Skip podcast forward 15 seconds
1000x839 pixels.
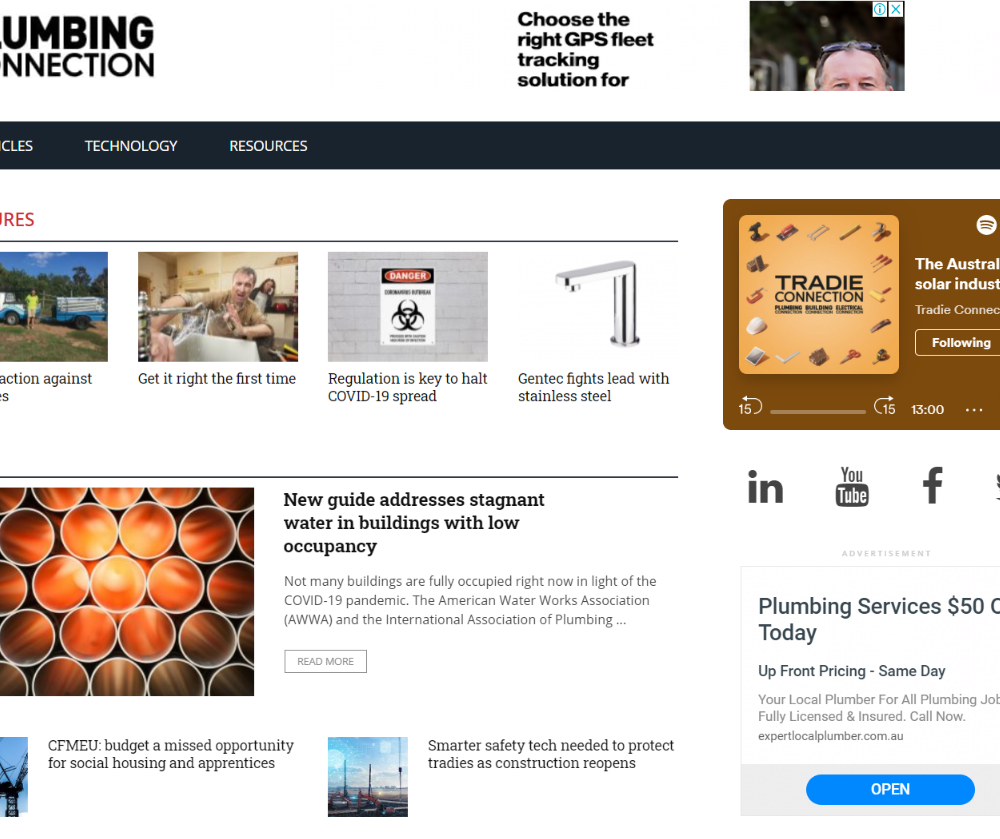coord(885,406)
